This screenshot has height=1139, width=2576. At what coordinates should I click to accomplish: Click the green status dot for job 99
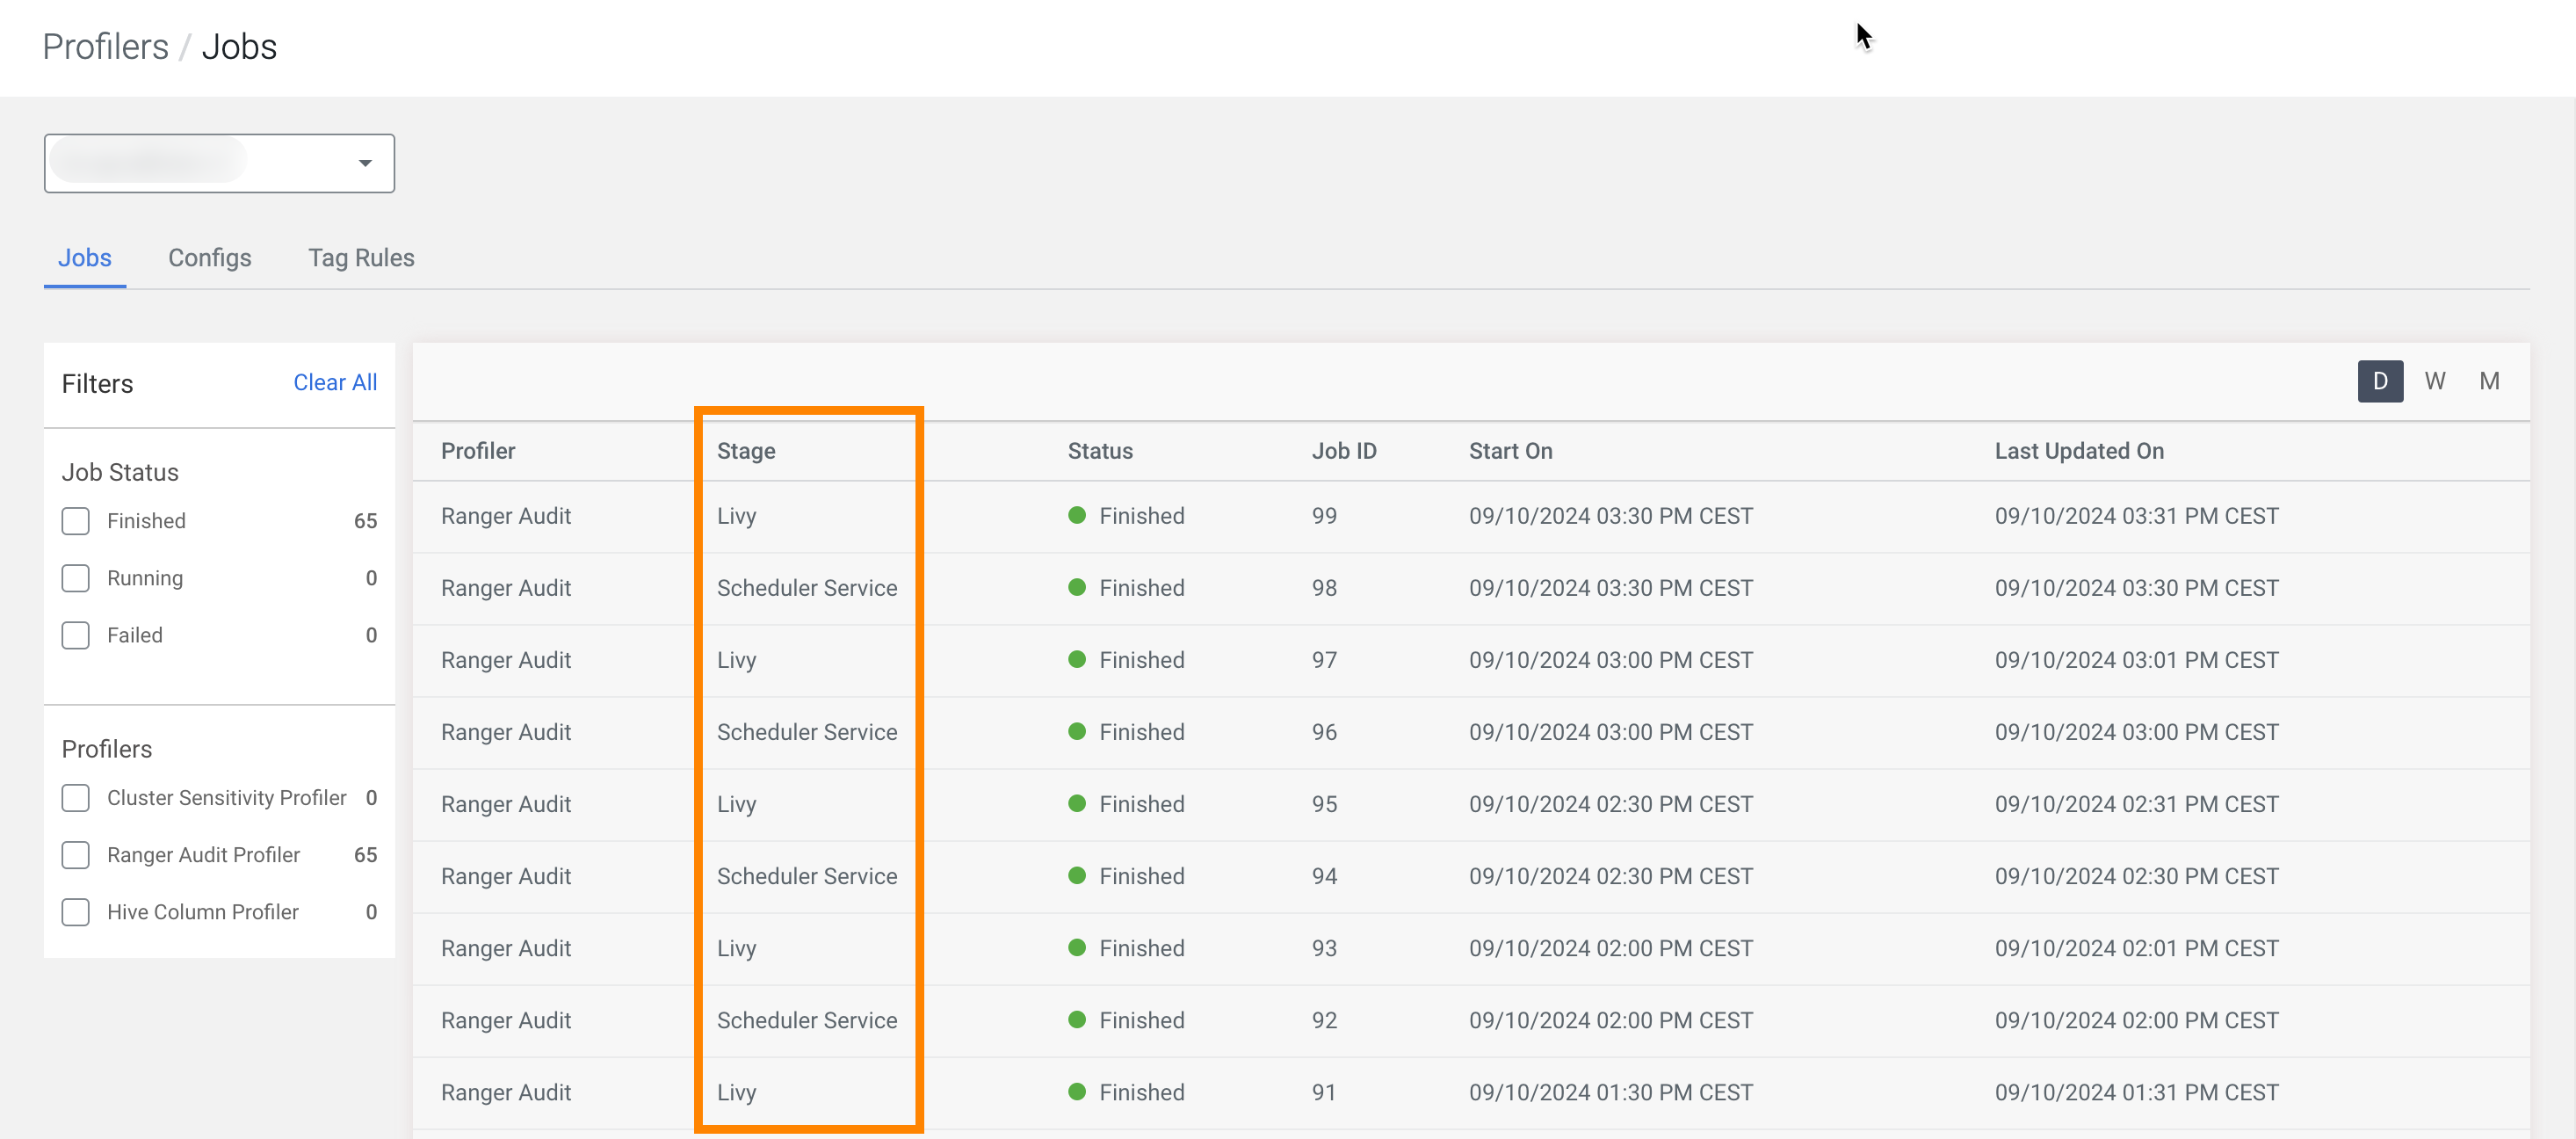1076,515
